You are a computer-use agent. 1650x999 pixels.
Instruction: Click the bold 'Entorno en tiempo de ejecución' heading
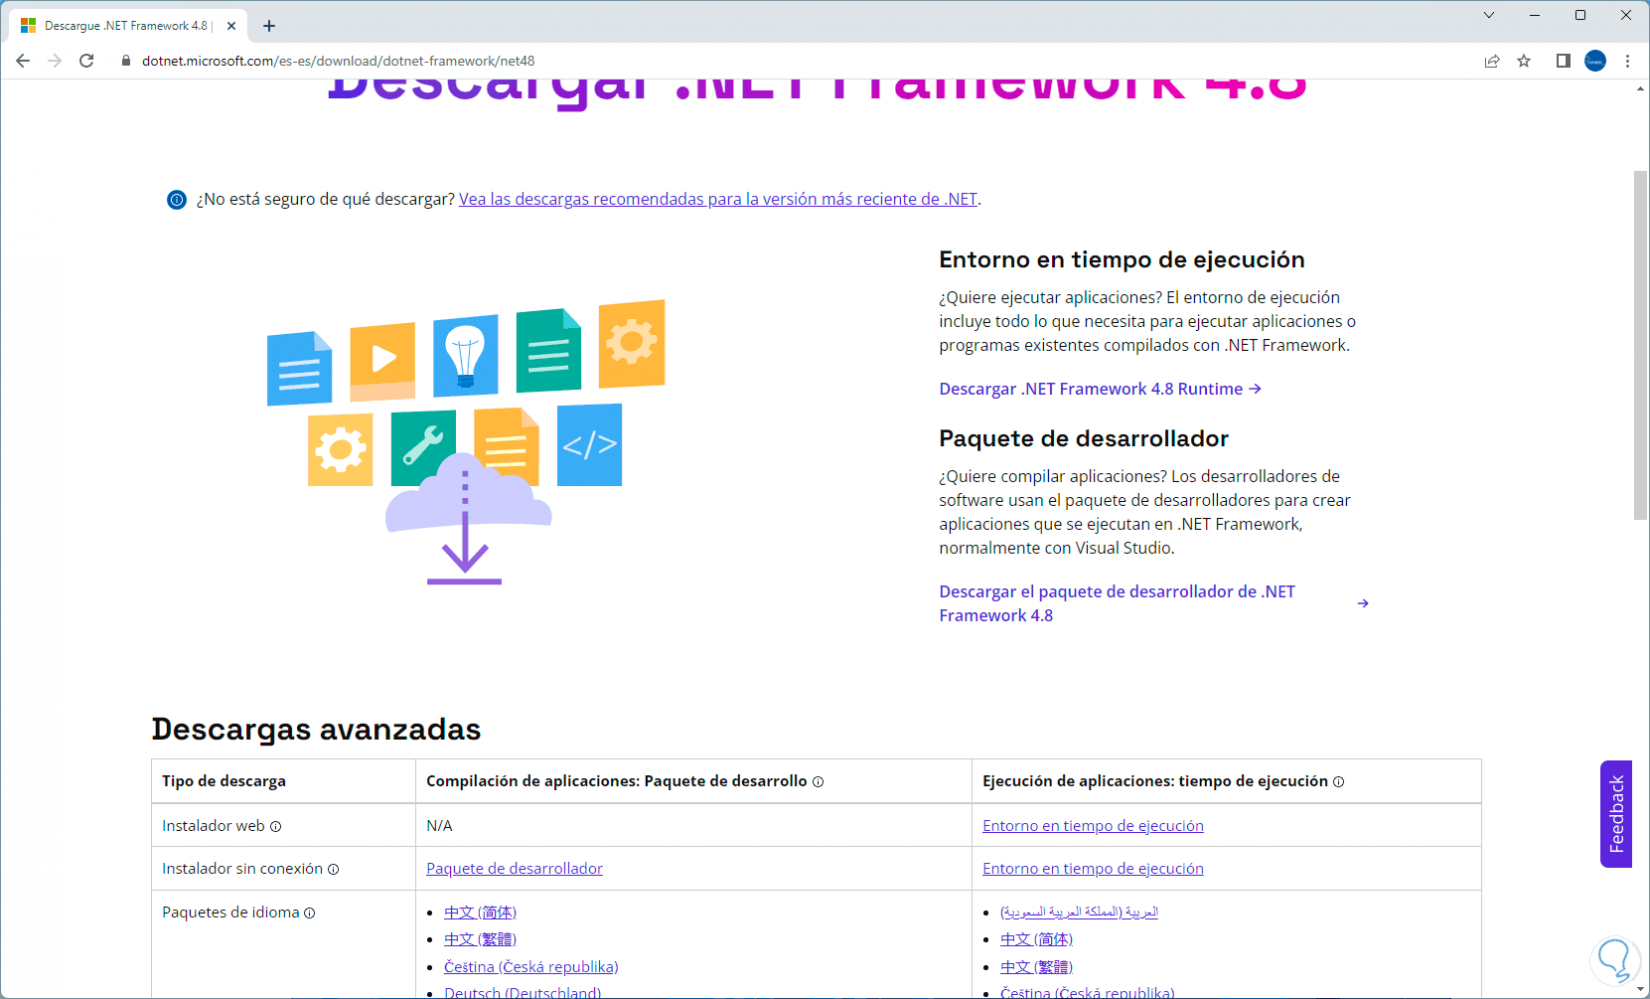point(1122,260)
